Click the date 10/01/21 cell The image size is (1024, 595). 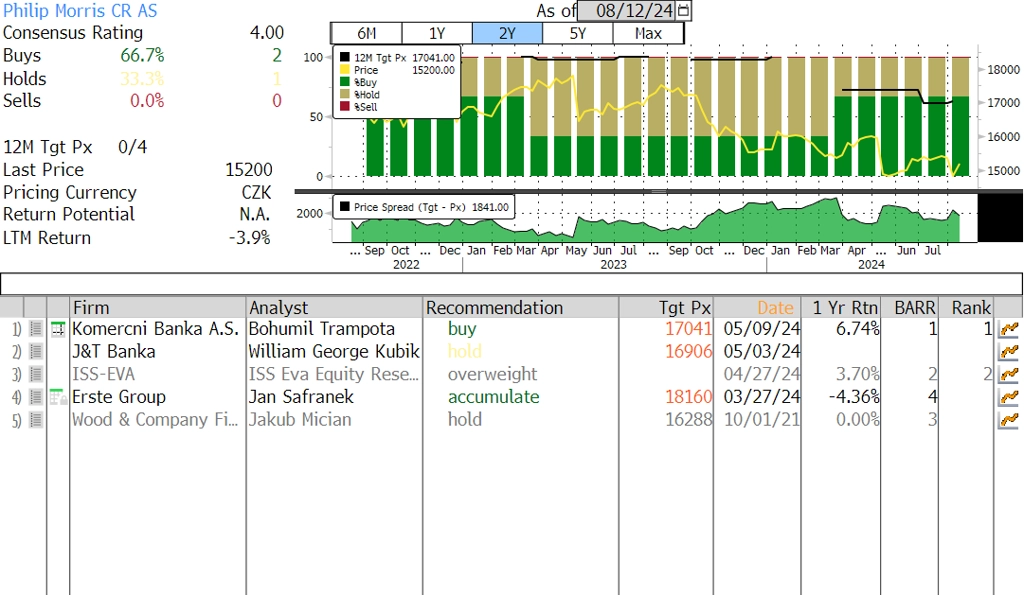761,420
